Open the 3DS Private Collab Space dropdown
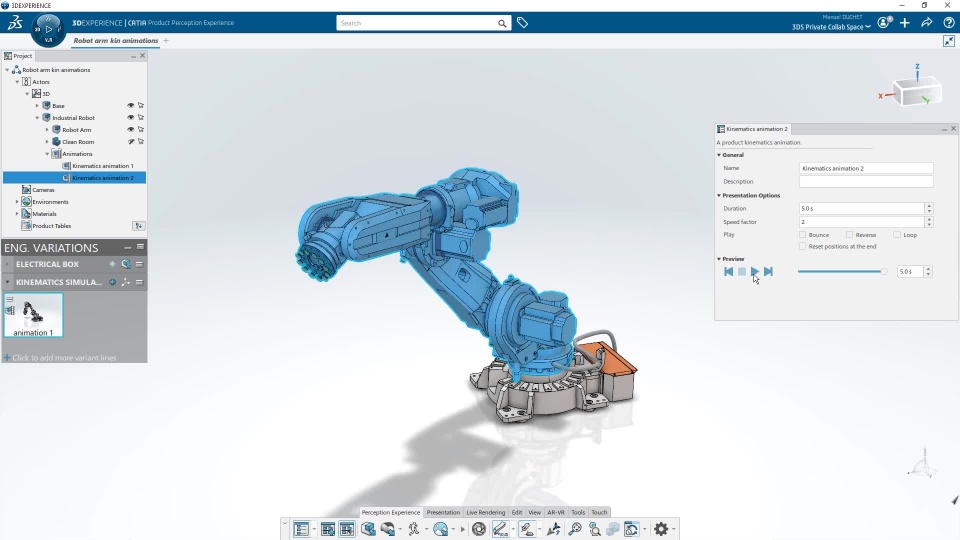 pyautogui.click(x=831, y=27)
